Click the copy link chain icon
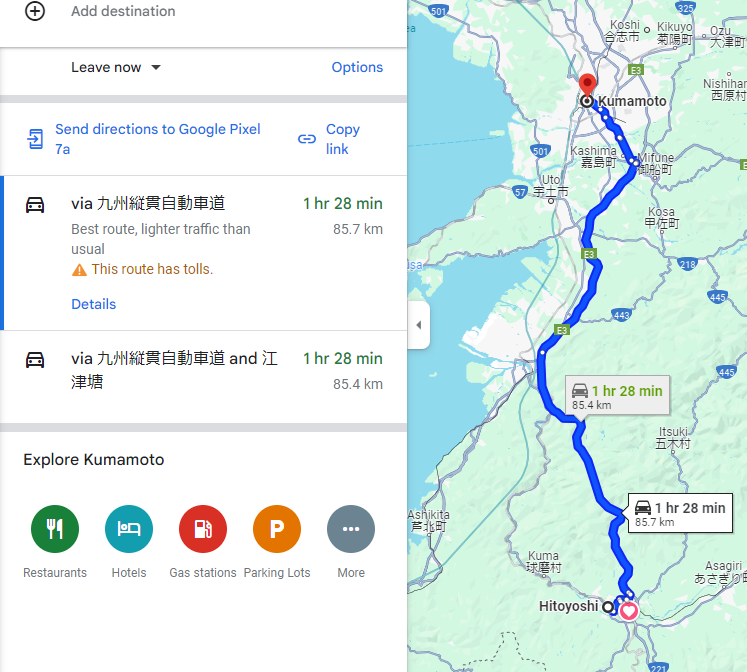This screenshot has width=747, height=672. tap(307, 139)
